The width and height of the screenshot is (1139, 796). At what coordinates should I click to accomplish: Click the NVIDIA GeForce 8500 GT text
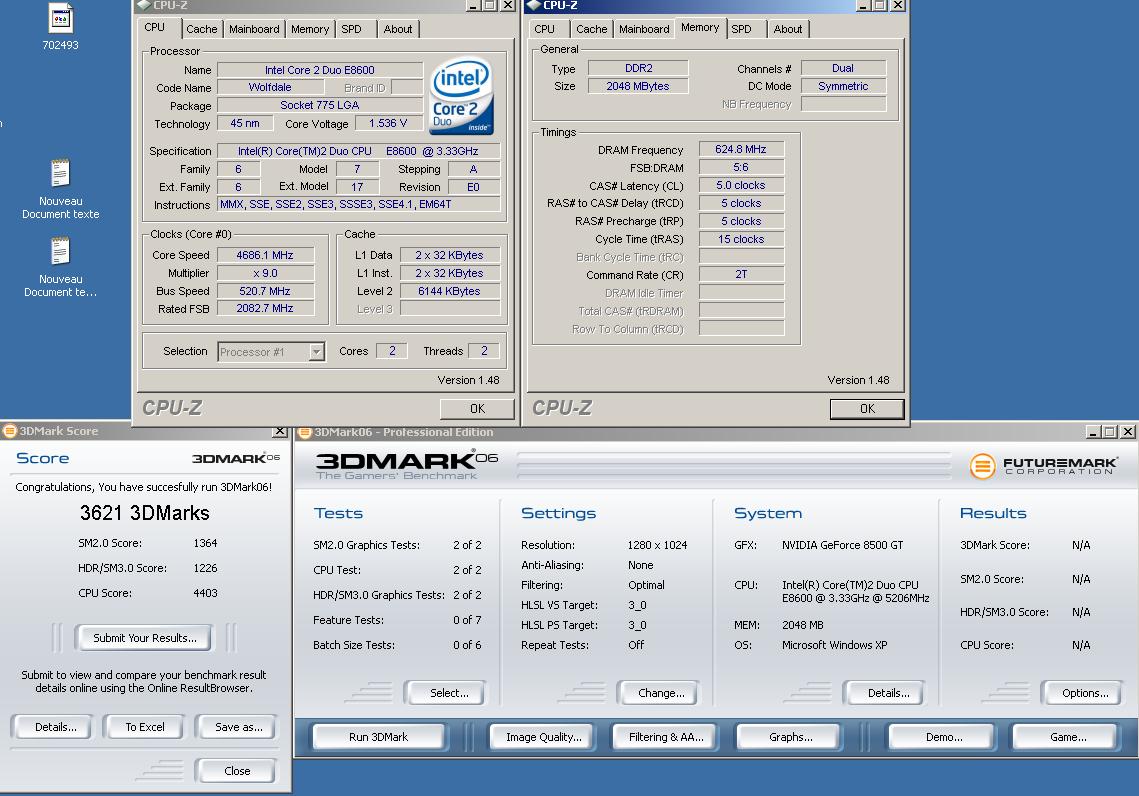pyautogui.click(x=843, y=545)
